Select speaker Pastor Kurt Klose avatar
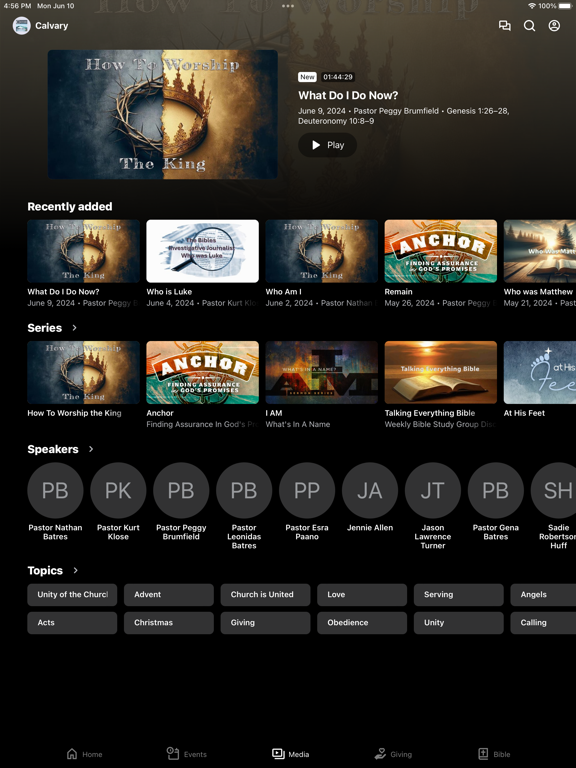The image size is (576, 768). point(118,490)
